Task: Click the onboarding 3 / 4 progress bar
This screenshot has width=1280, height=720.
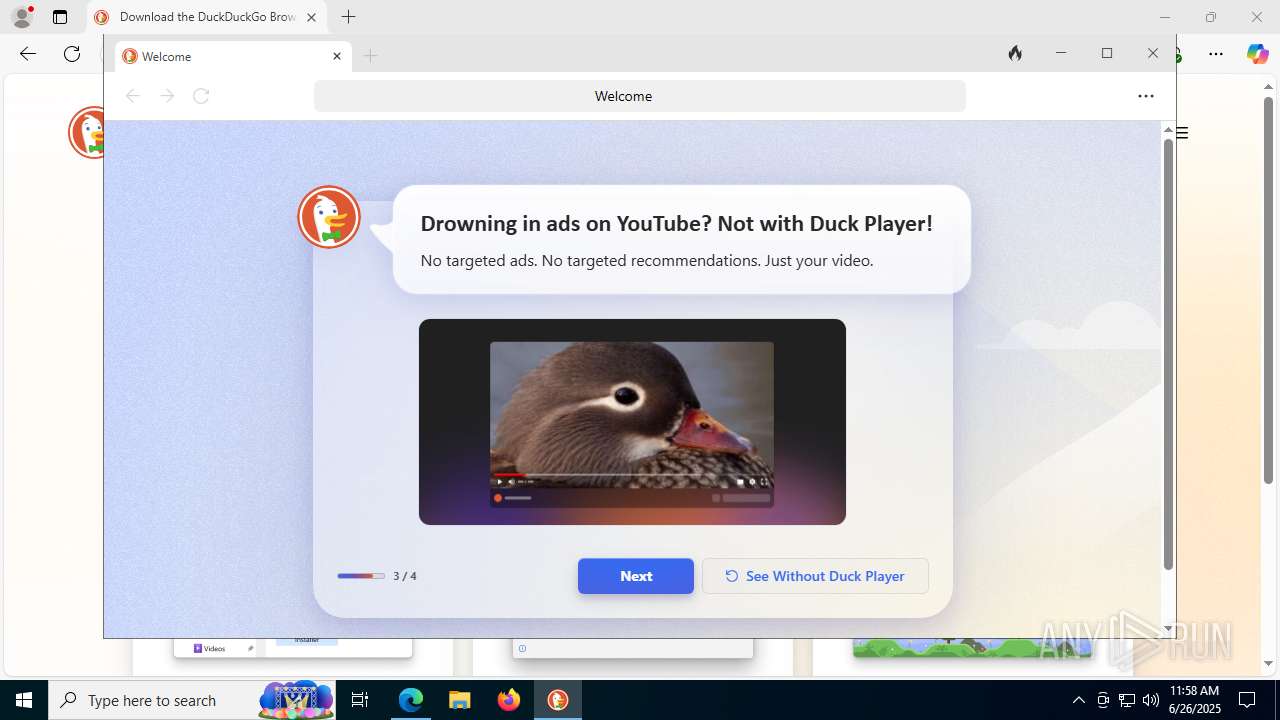Action: pyautogui.click(x=361, y=576)
